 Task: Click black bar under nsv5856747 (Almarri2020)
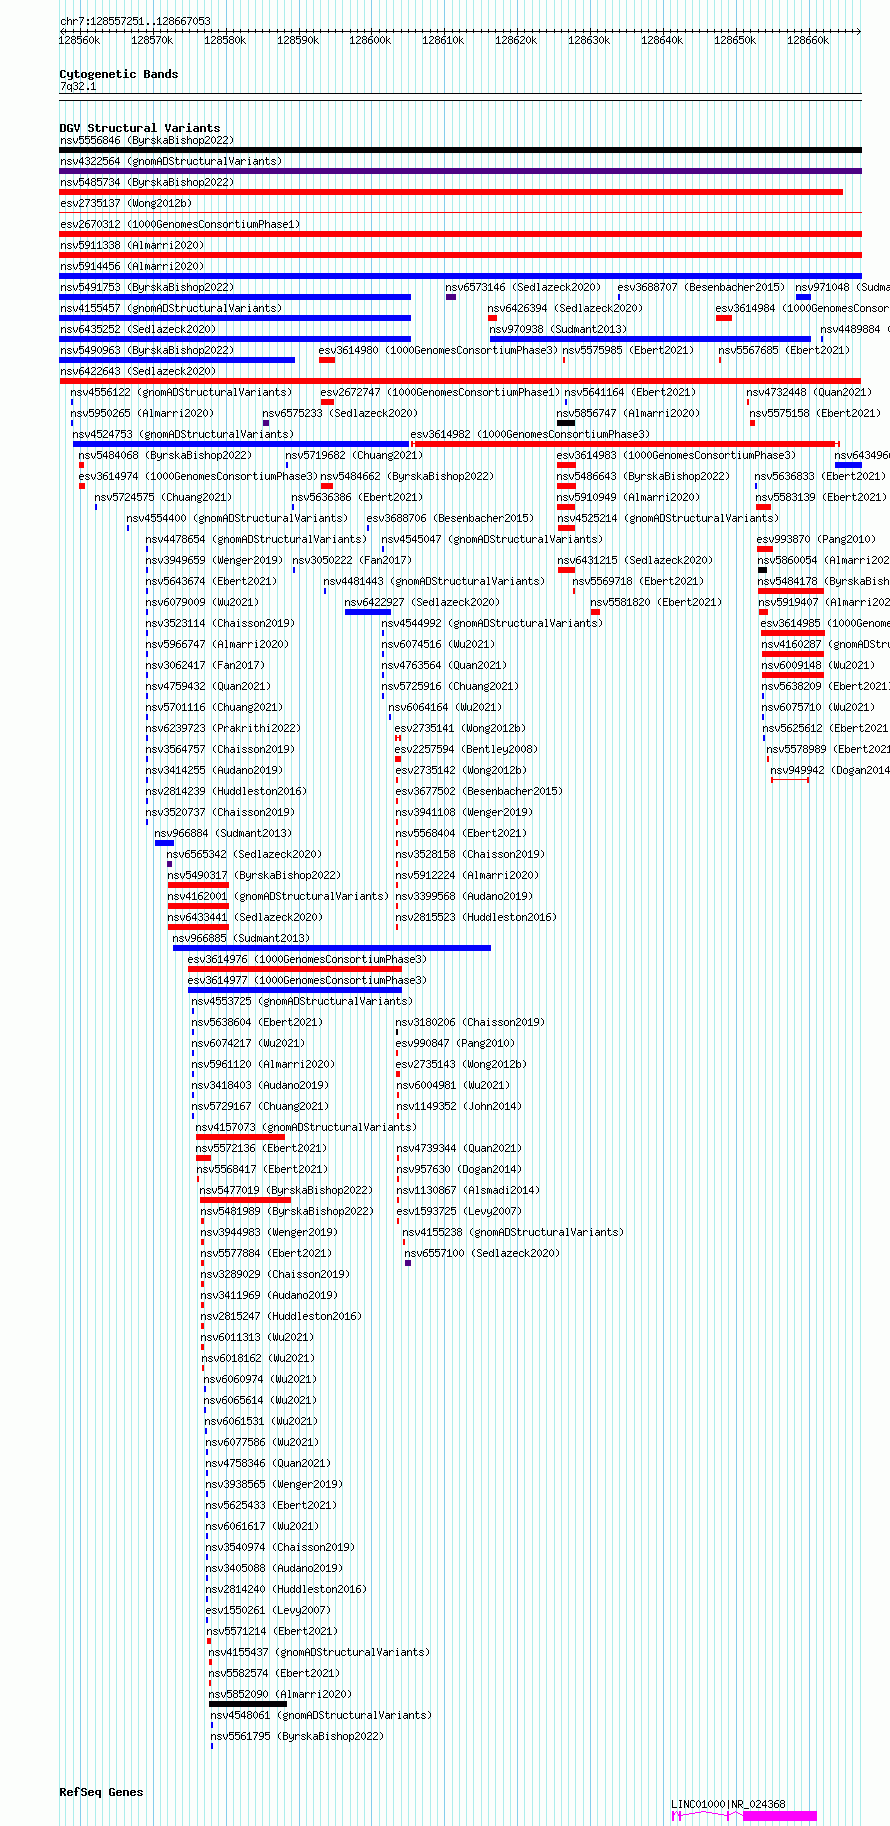pyautogui.click(x=566, y=423)
